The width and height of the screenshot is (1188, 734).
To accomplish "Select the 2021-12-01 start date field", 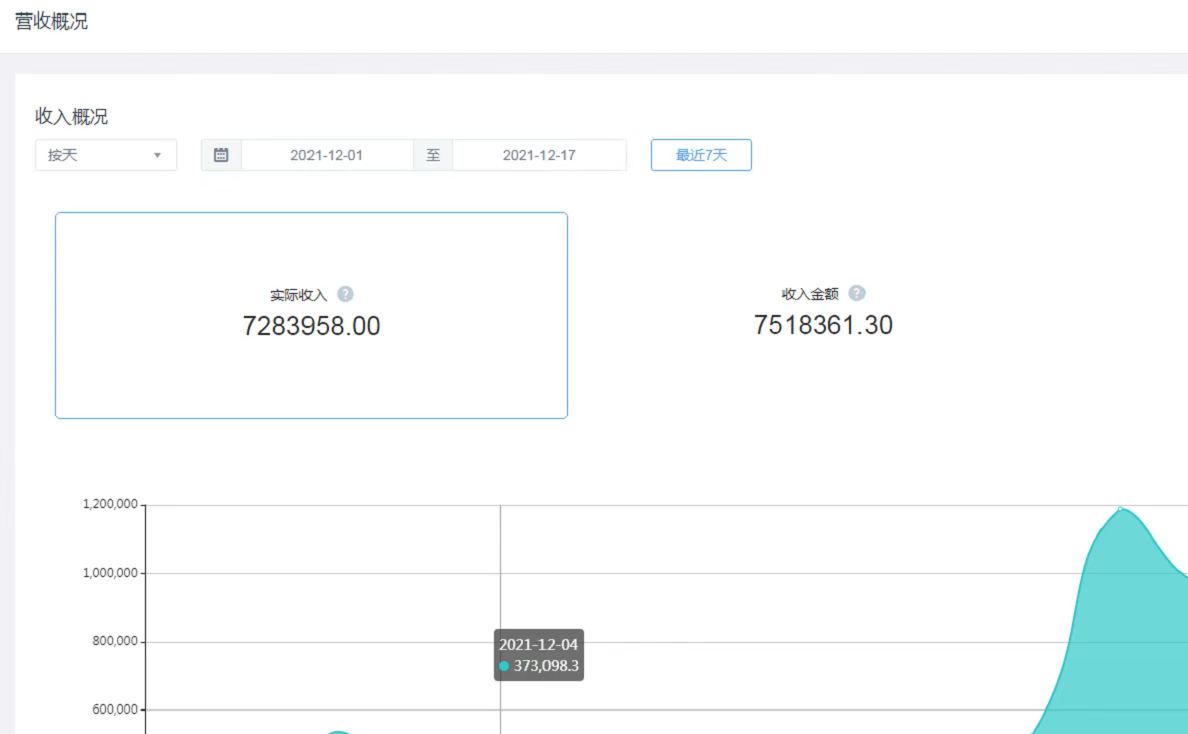I will [326, 155].
